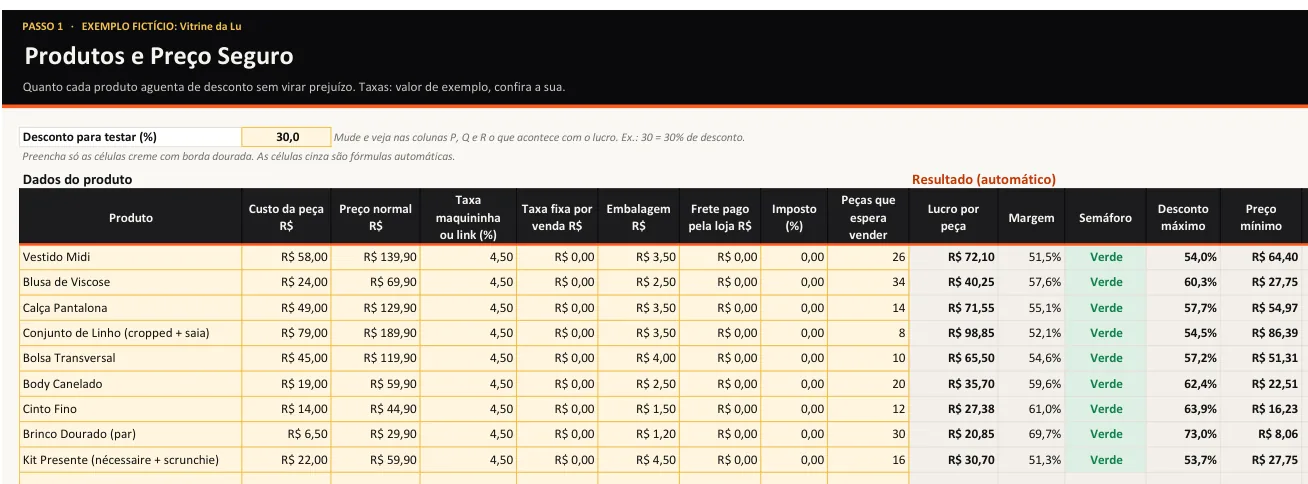
Task: Select the normal price cell R$ 119,90
Action: coord(376,358)
